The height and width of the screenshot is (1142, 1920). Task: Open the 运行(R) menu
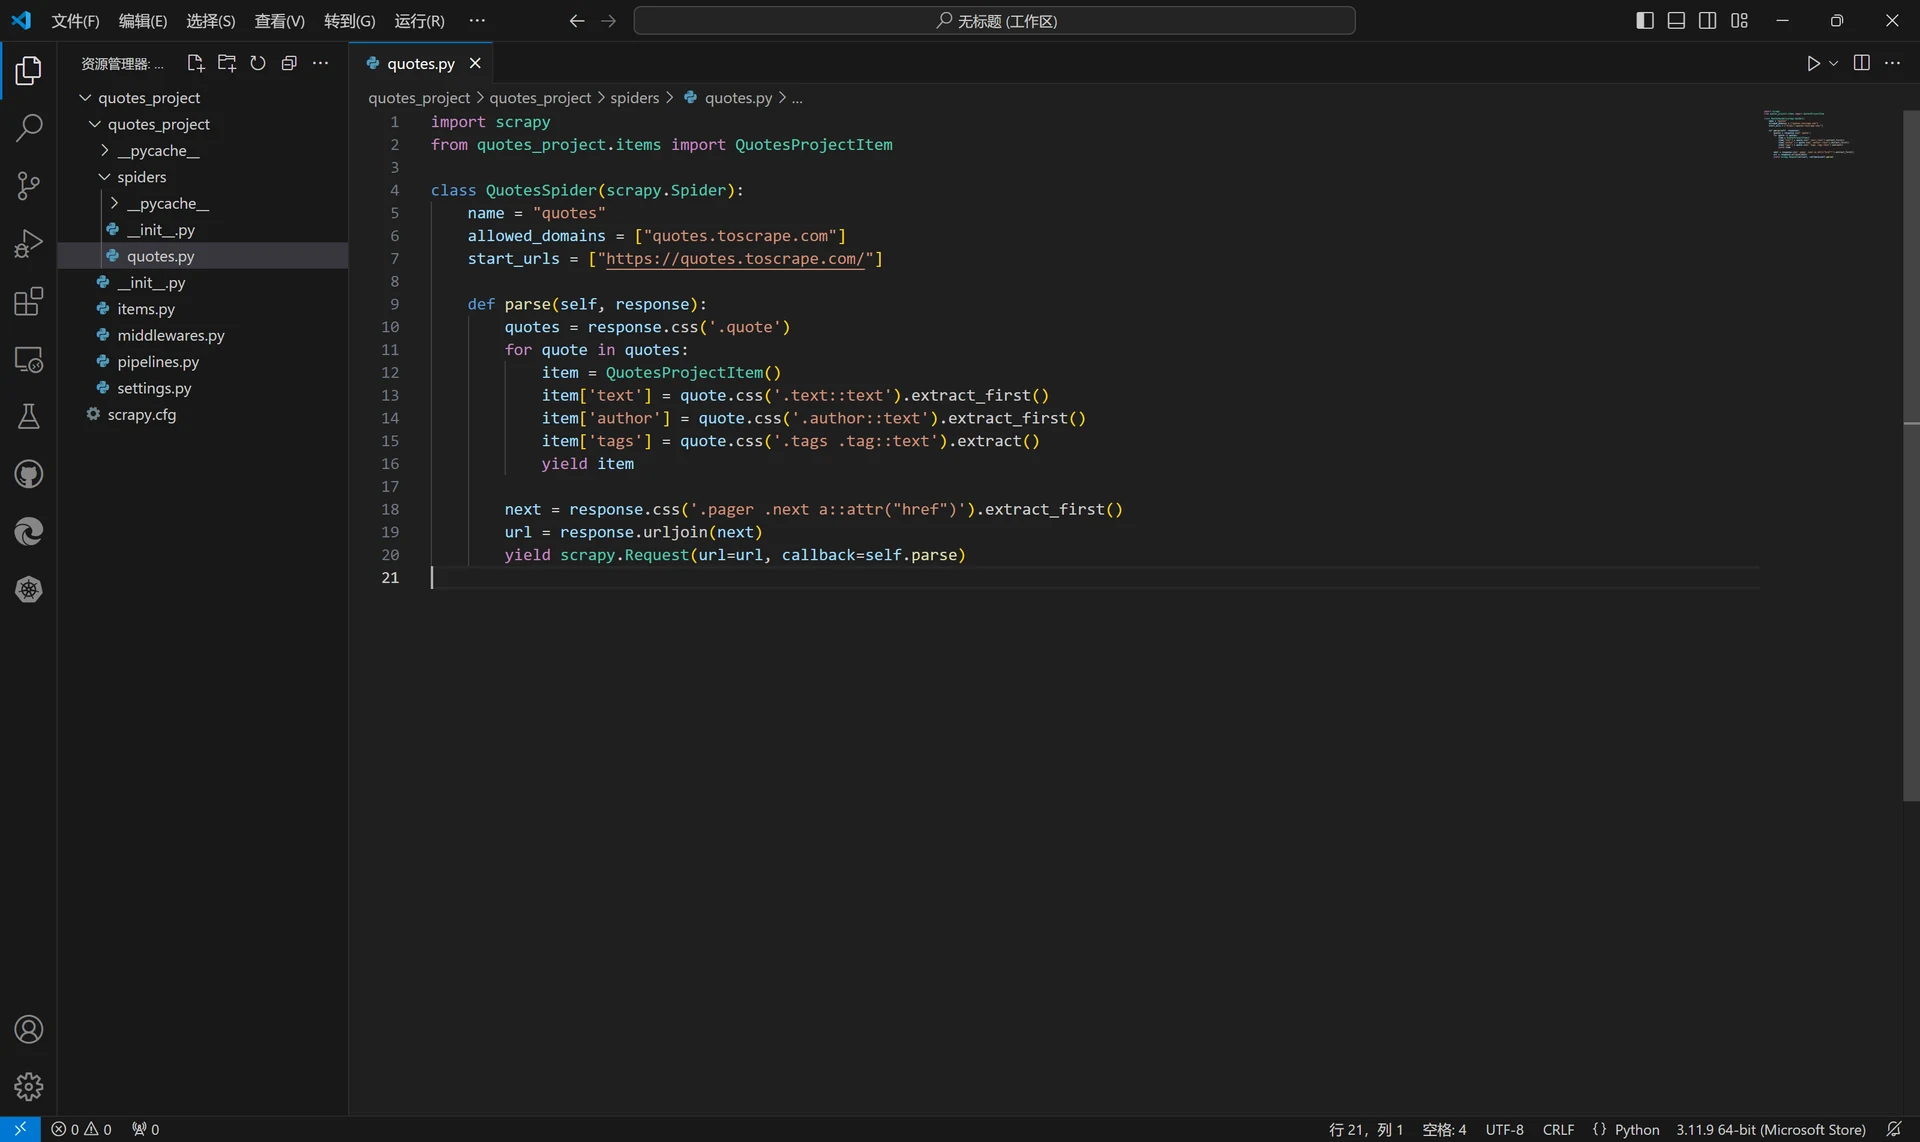click(419, 20)
